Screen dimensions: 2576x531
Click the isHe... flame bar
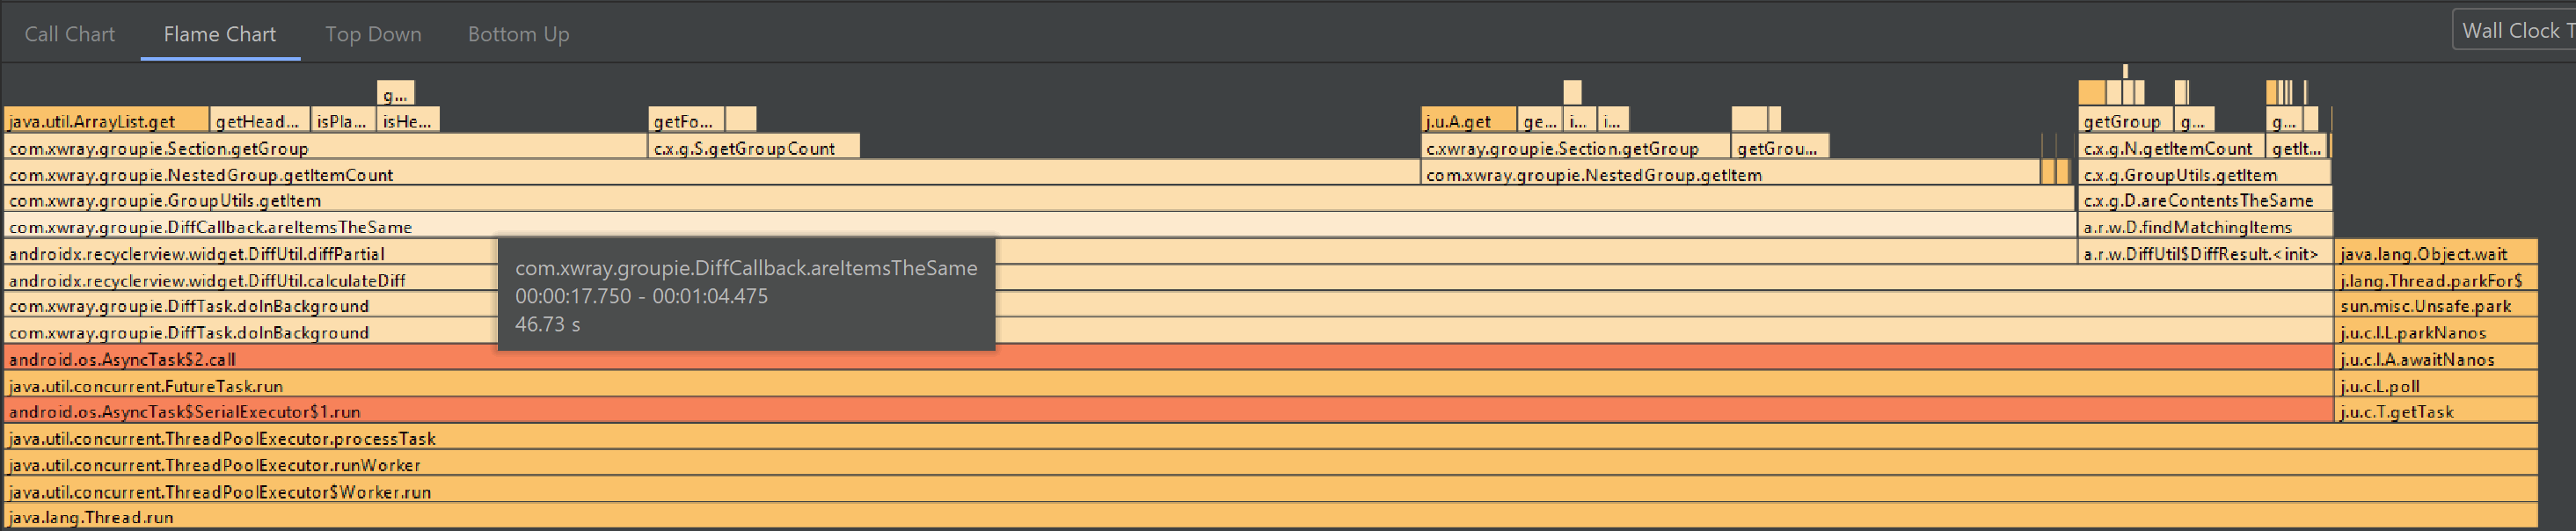[409, 121]
